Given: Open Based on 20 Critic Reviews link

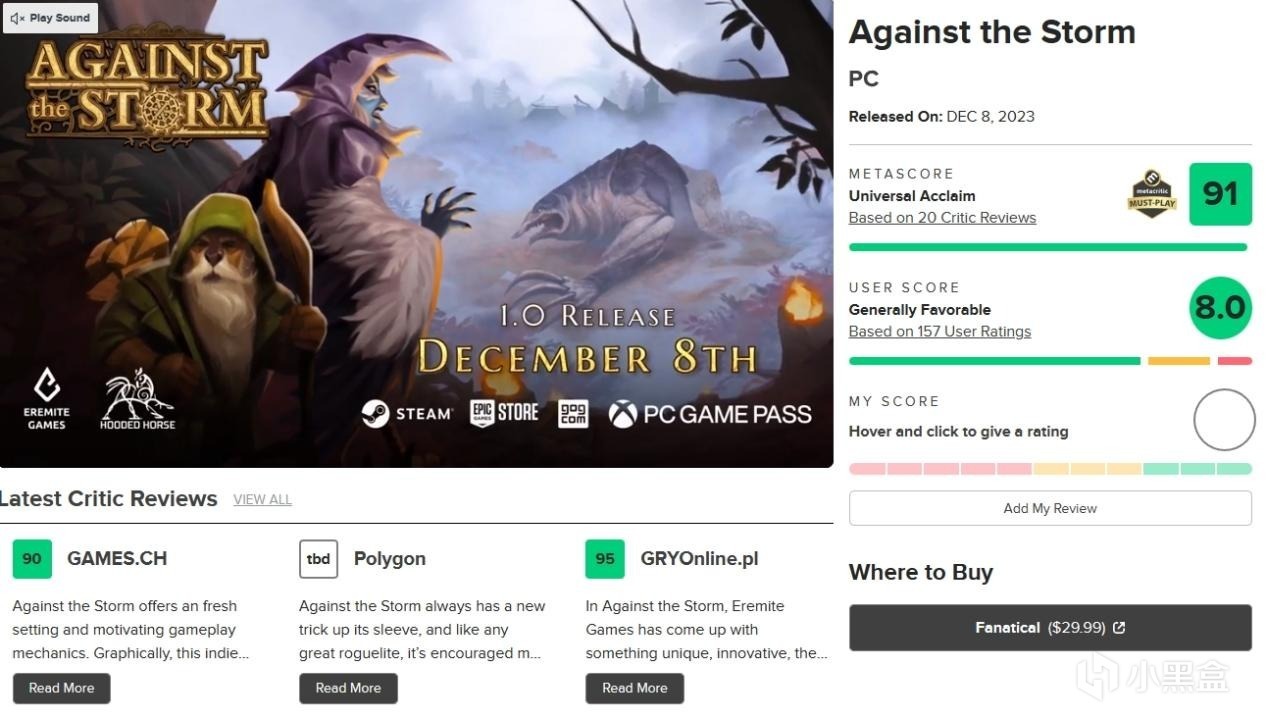Looking at the screenshot, I should click(942, 218).
